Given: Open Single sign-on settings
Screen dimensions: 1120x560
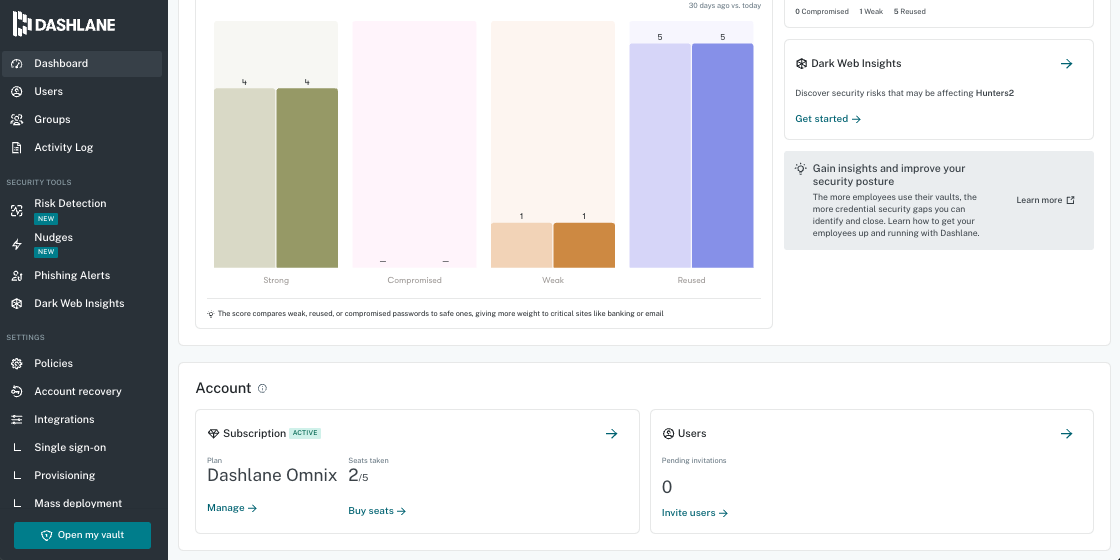Looking at the screenshot, I should 82,447.
